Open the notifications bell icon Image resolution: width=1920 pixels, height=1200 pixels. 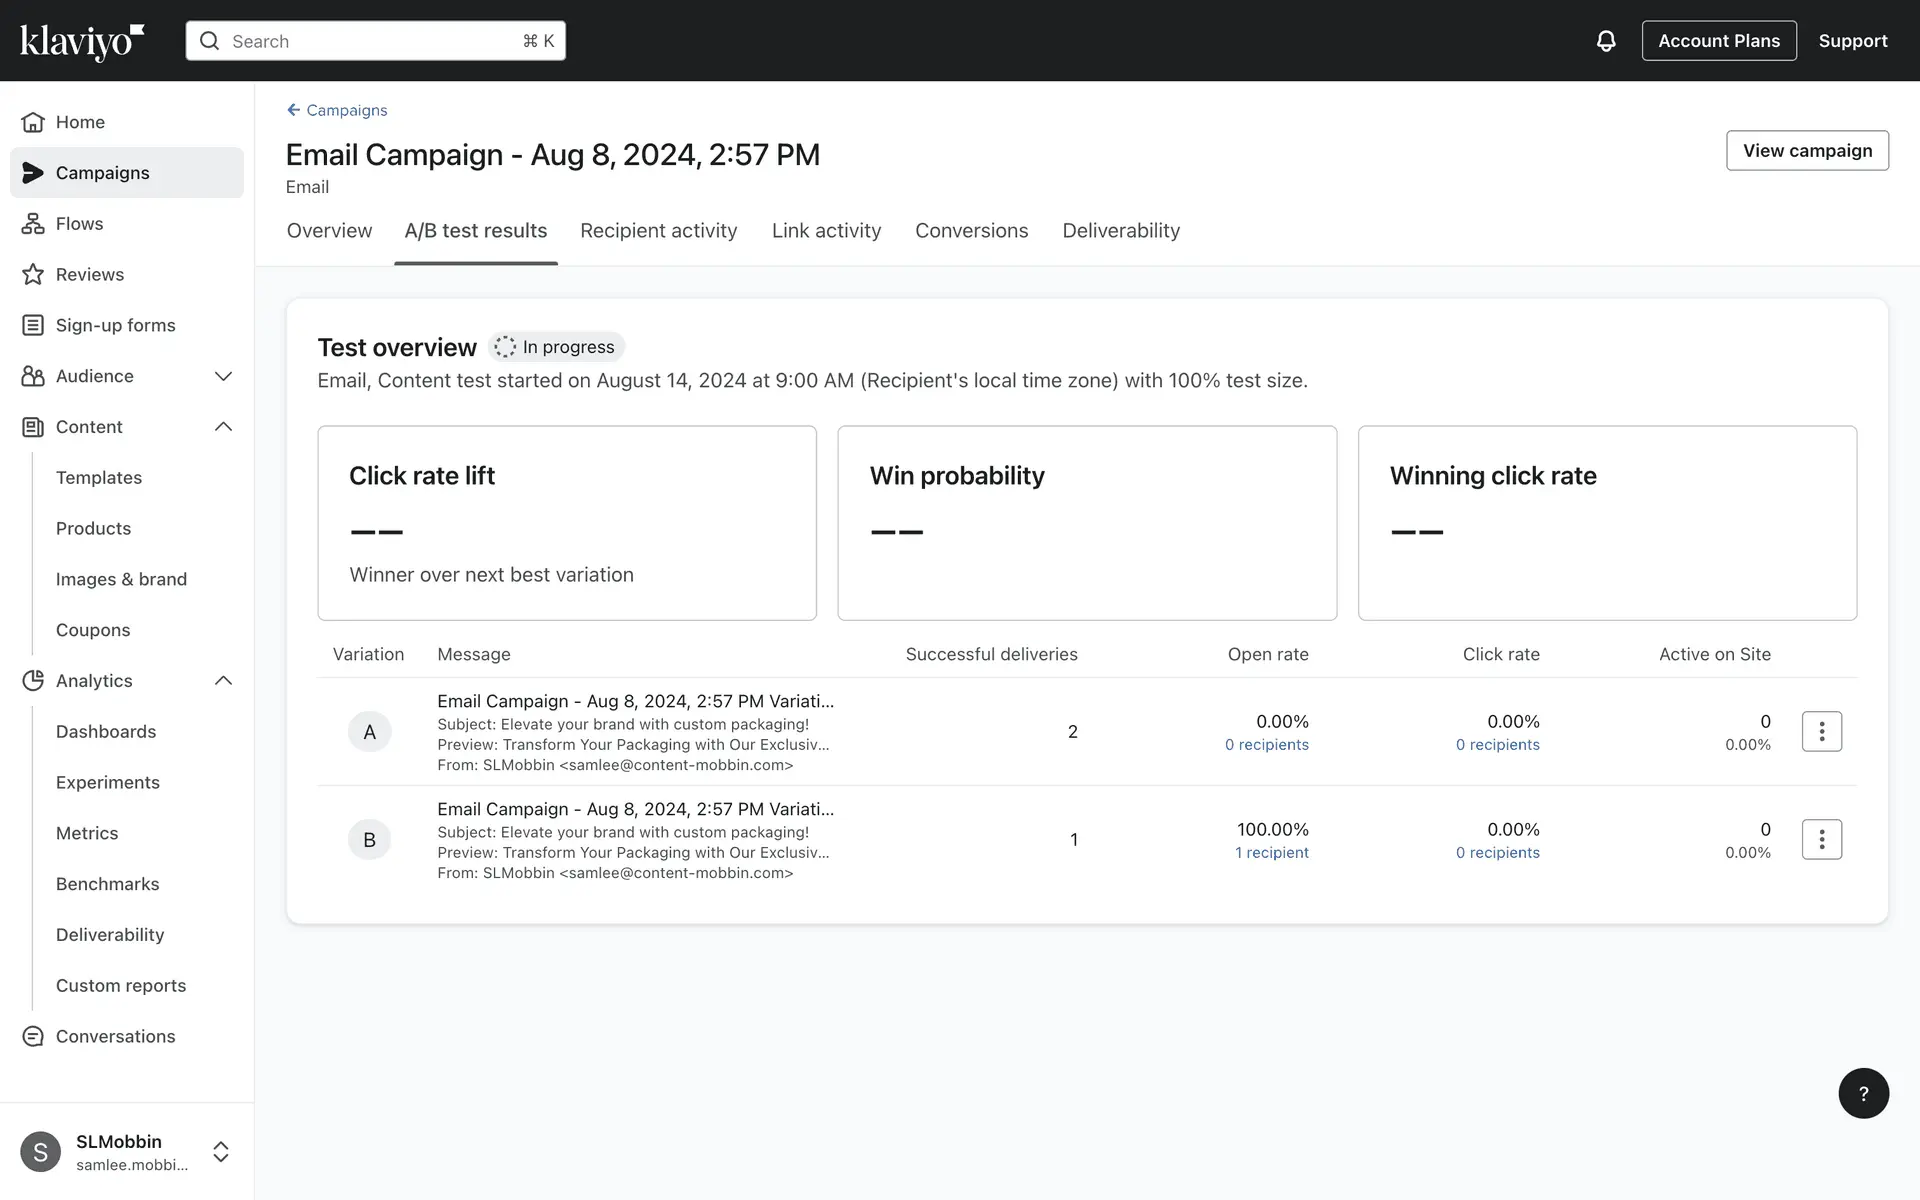[1606, 41]
